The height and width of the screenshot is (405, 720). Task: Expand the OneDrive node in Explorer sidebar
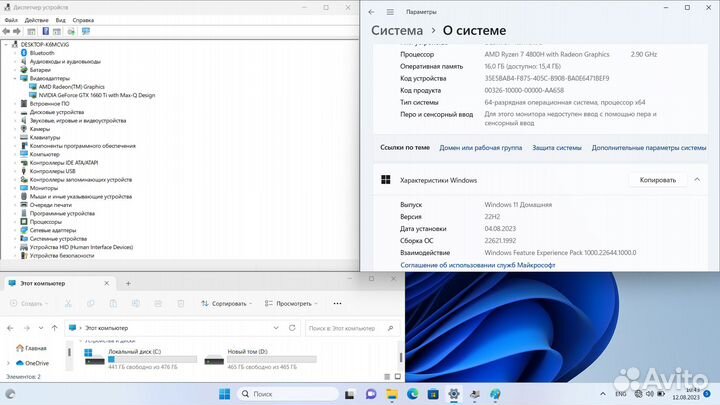point(8,363)
